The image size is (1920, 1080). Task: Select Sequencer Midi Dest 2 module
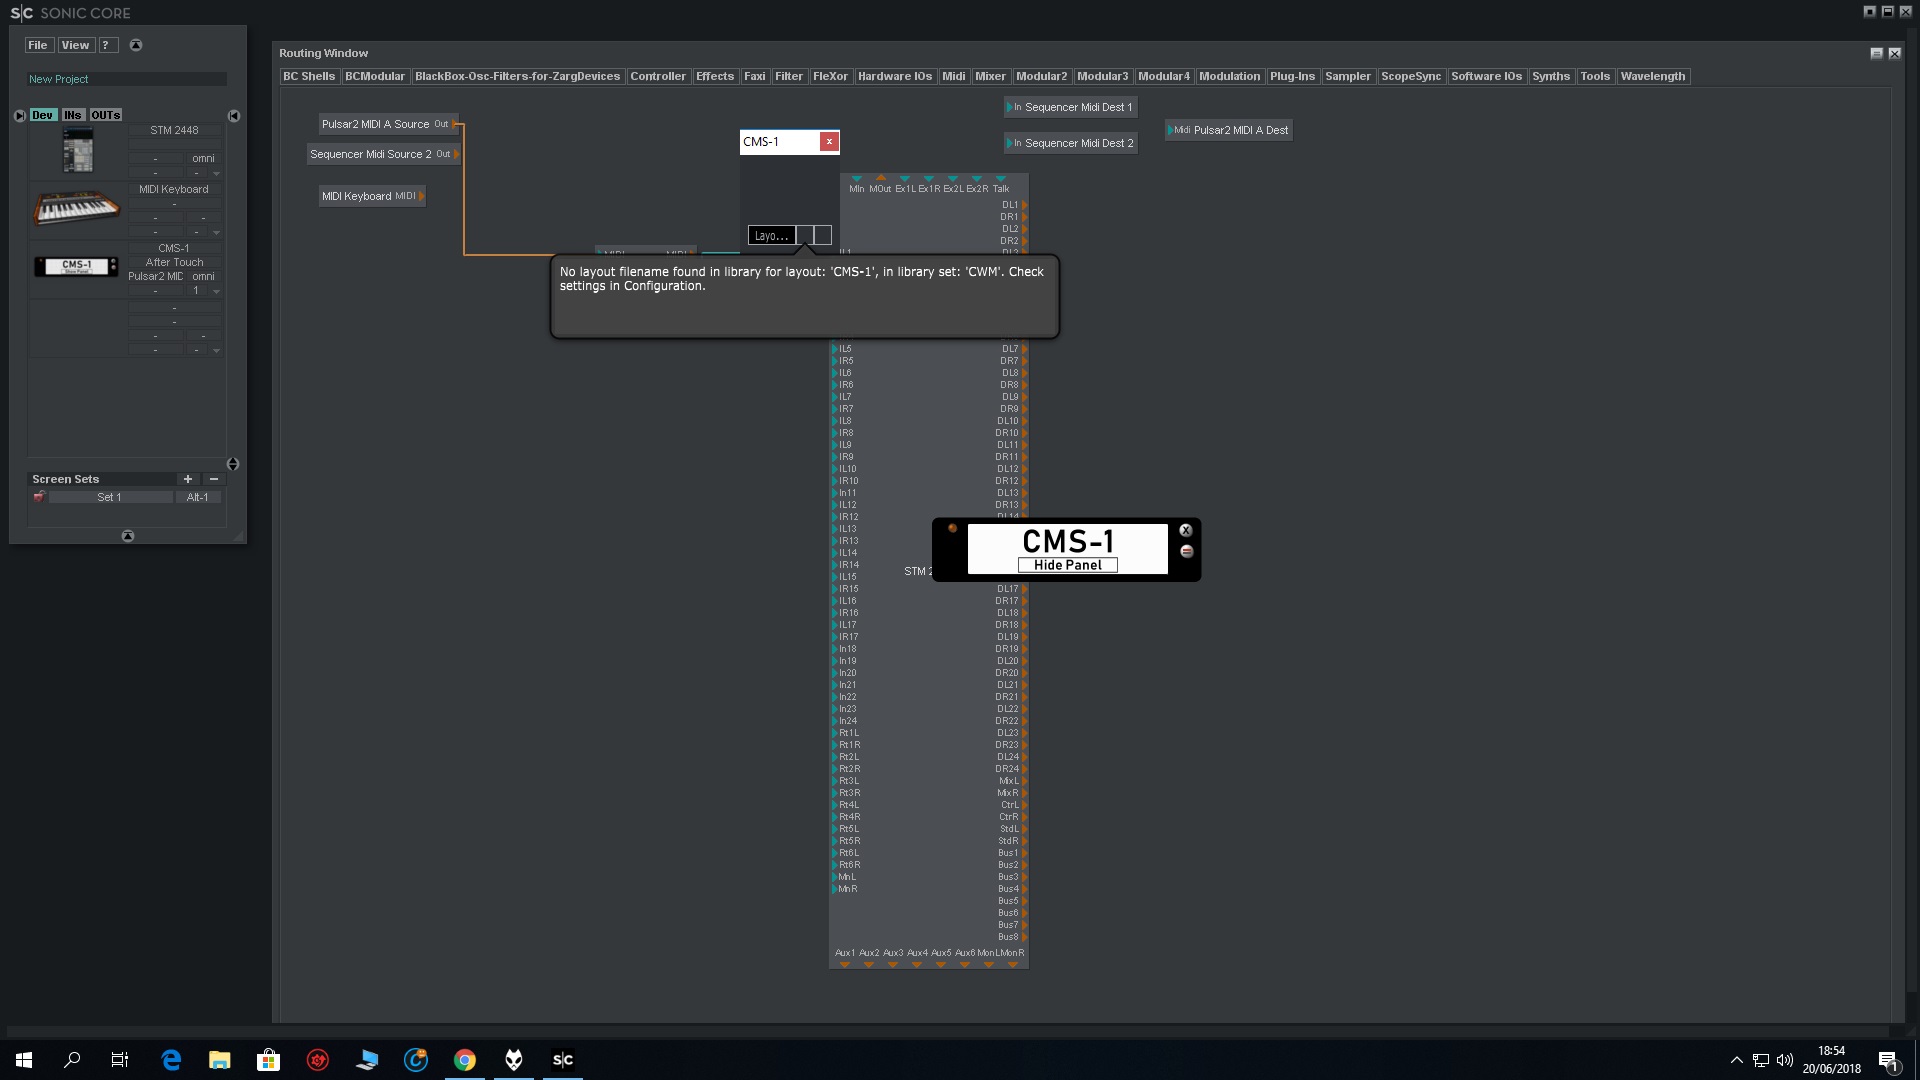point(1071,143)
